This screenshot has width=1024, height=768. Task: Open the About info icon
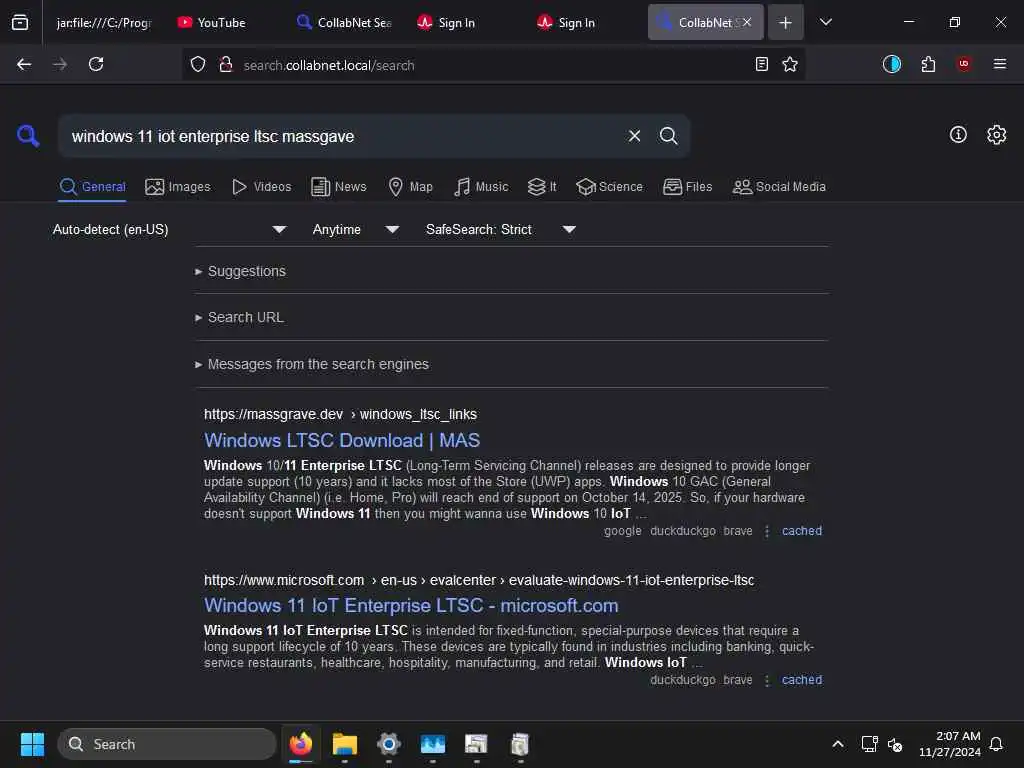pos(957,135)
